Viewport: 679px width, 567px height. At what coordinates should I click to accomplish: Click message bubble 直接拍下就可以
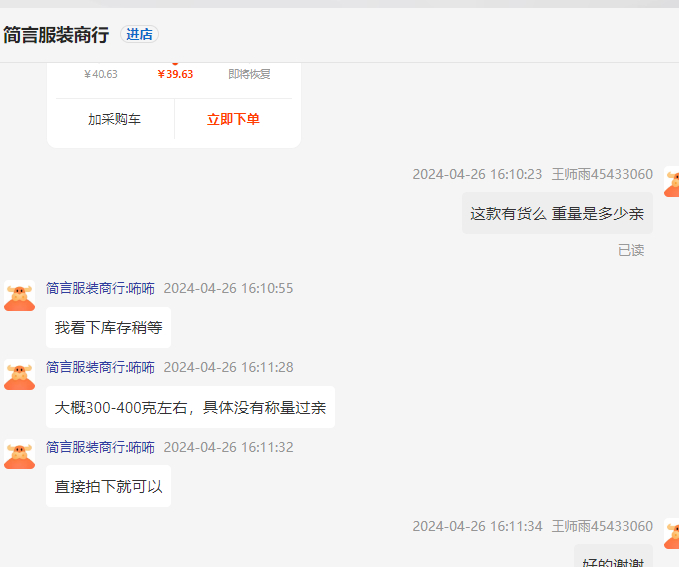108,486
